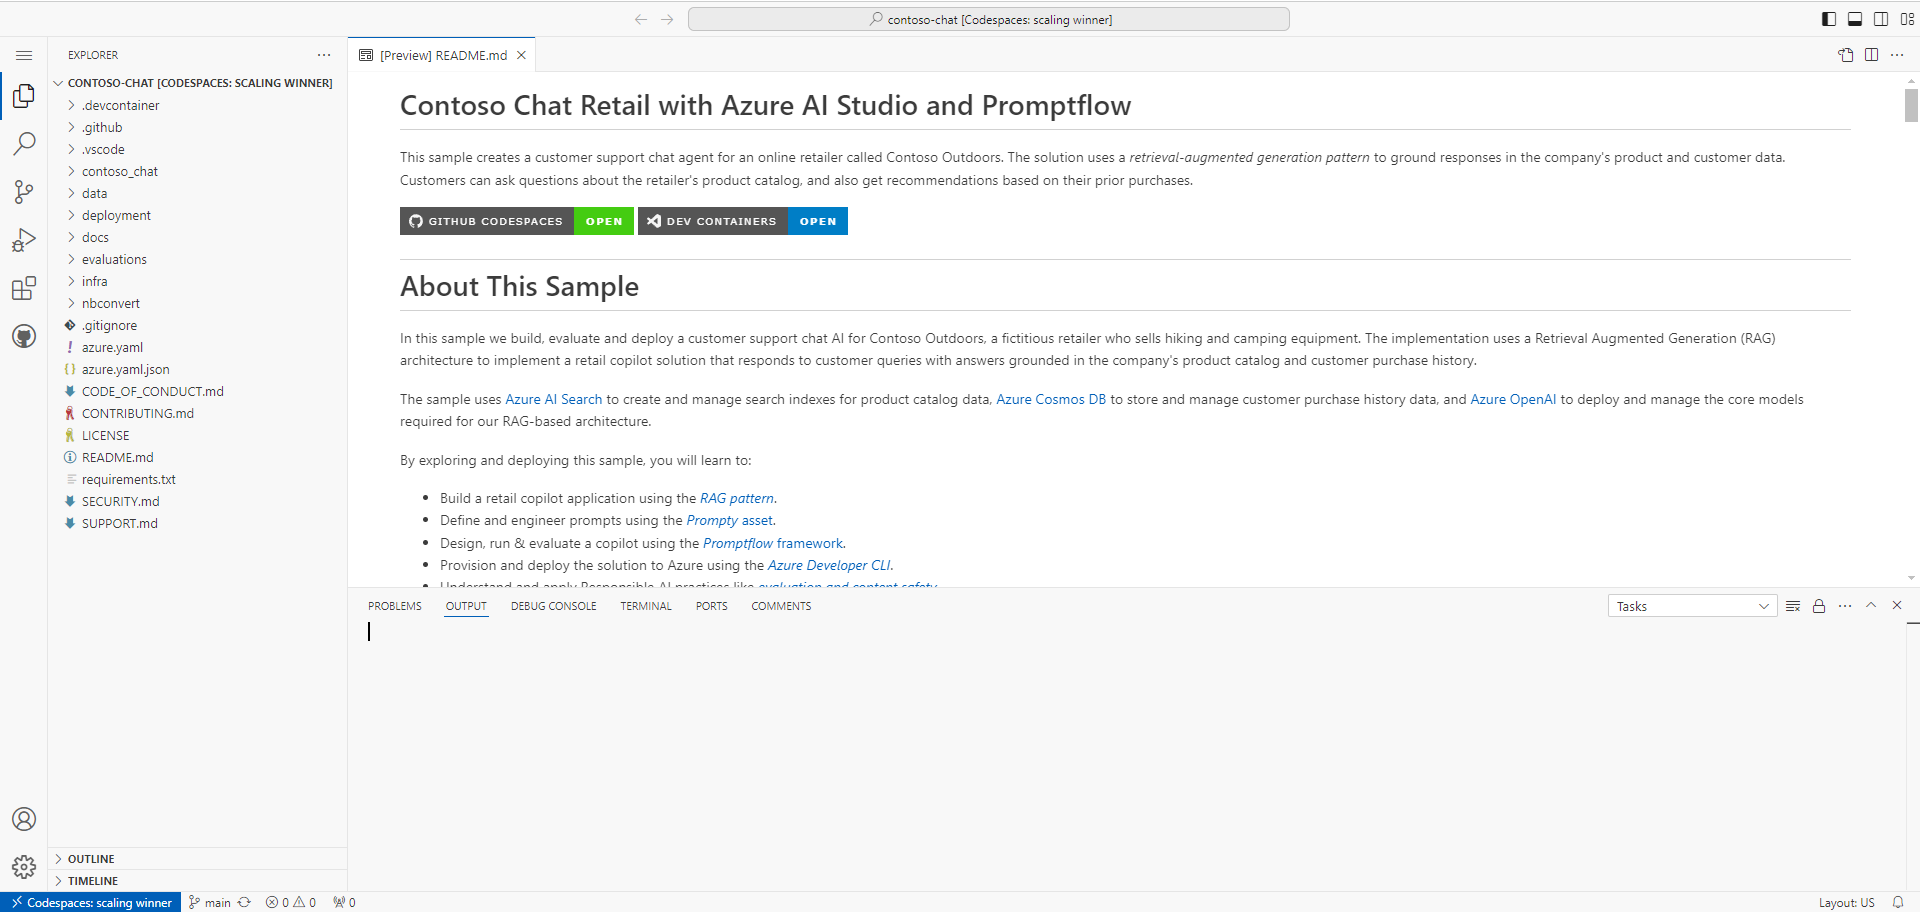Toggle output scroll lock icon
1920x912 pixels.
point(1819,606)
